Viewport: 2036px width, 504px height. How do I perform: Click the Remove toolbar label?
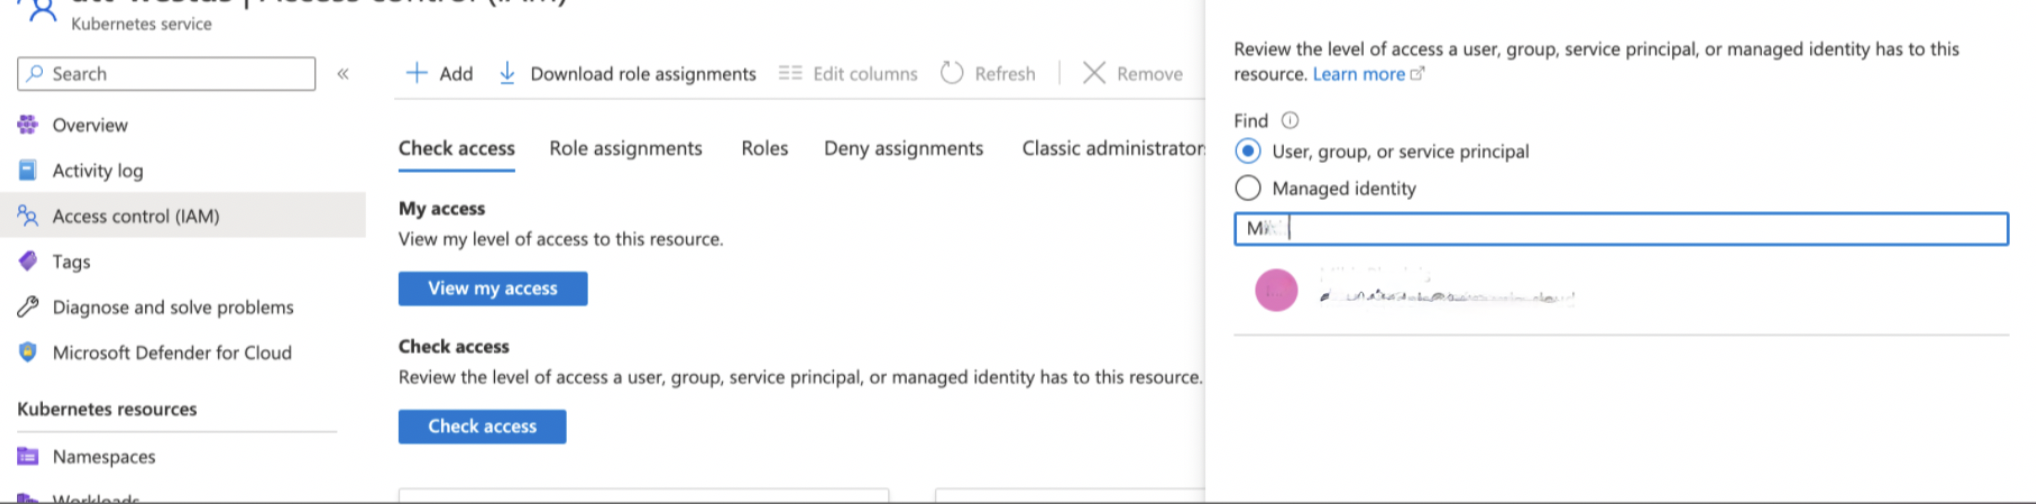click(x=1150, y=73)
